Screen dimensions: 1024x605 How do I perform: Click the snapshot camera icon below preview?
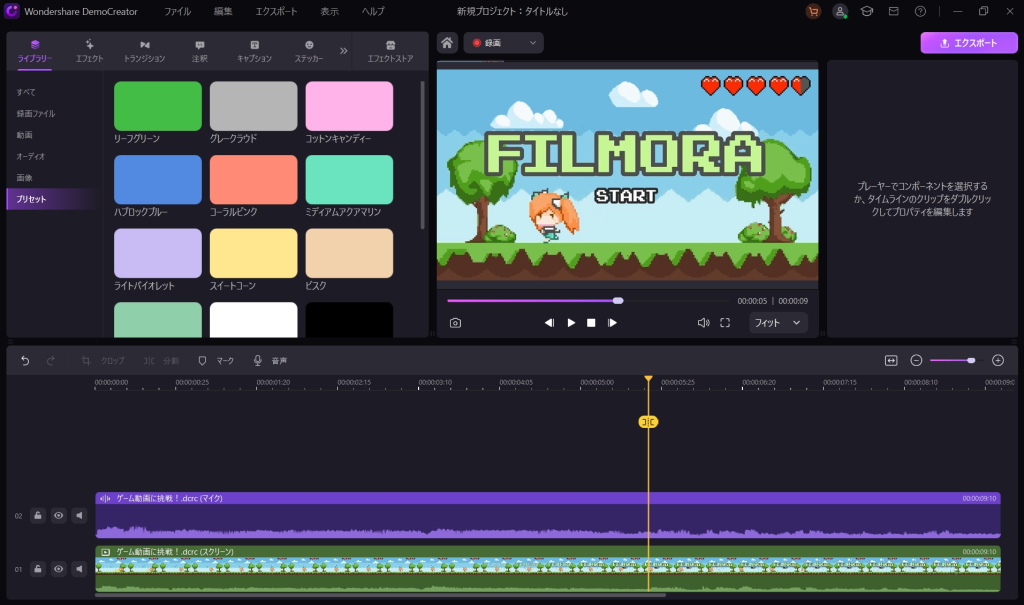[455, 323]
